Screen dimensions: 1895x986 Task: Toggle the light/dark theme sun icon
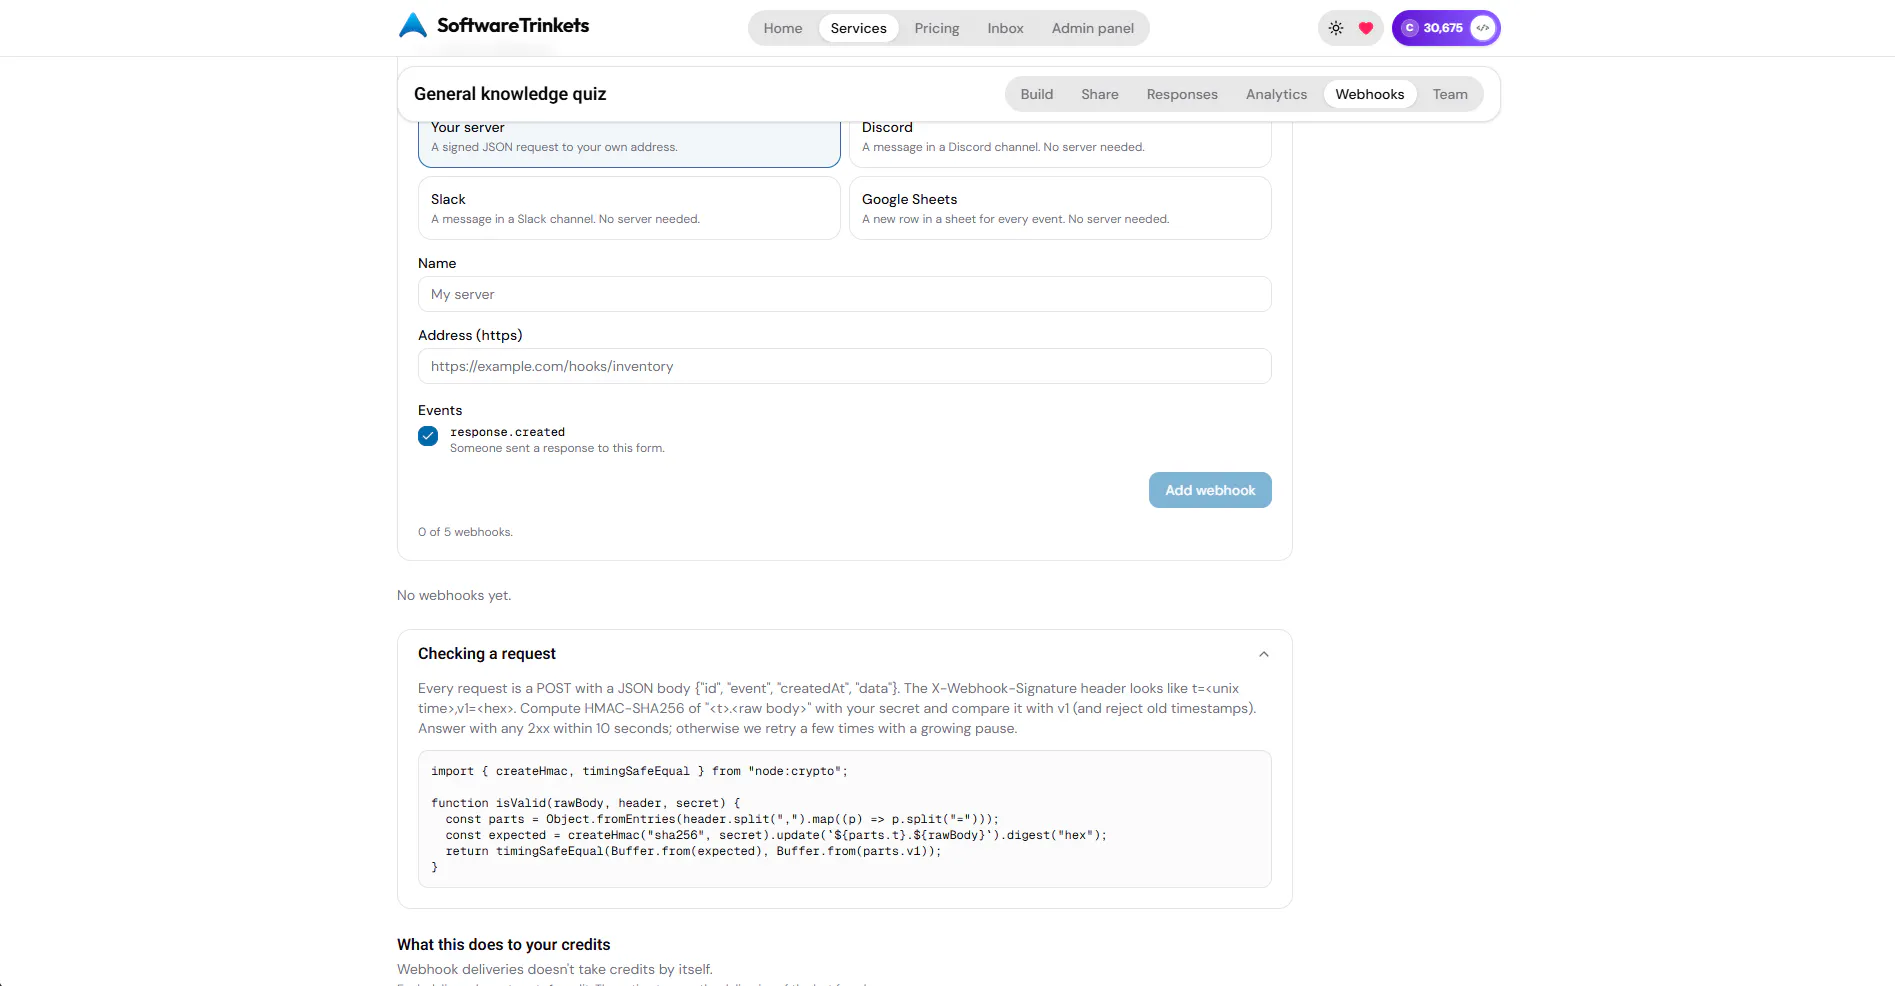[x=1336, y=28]
